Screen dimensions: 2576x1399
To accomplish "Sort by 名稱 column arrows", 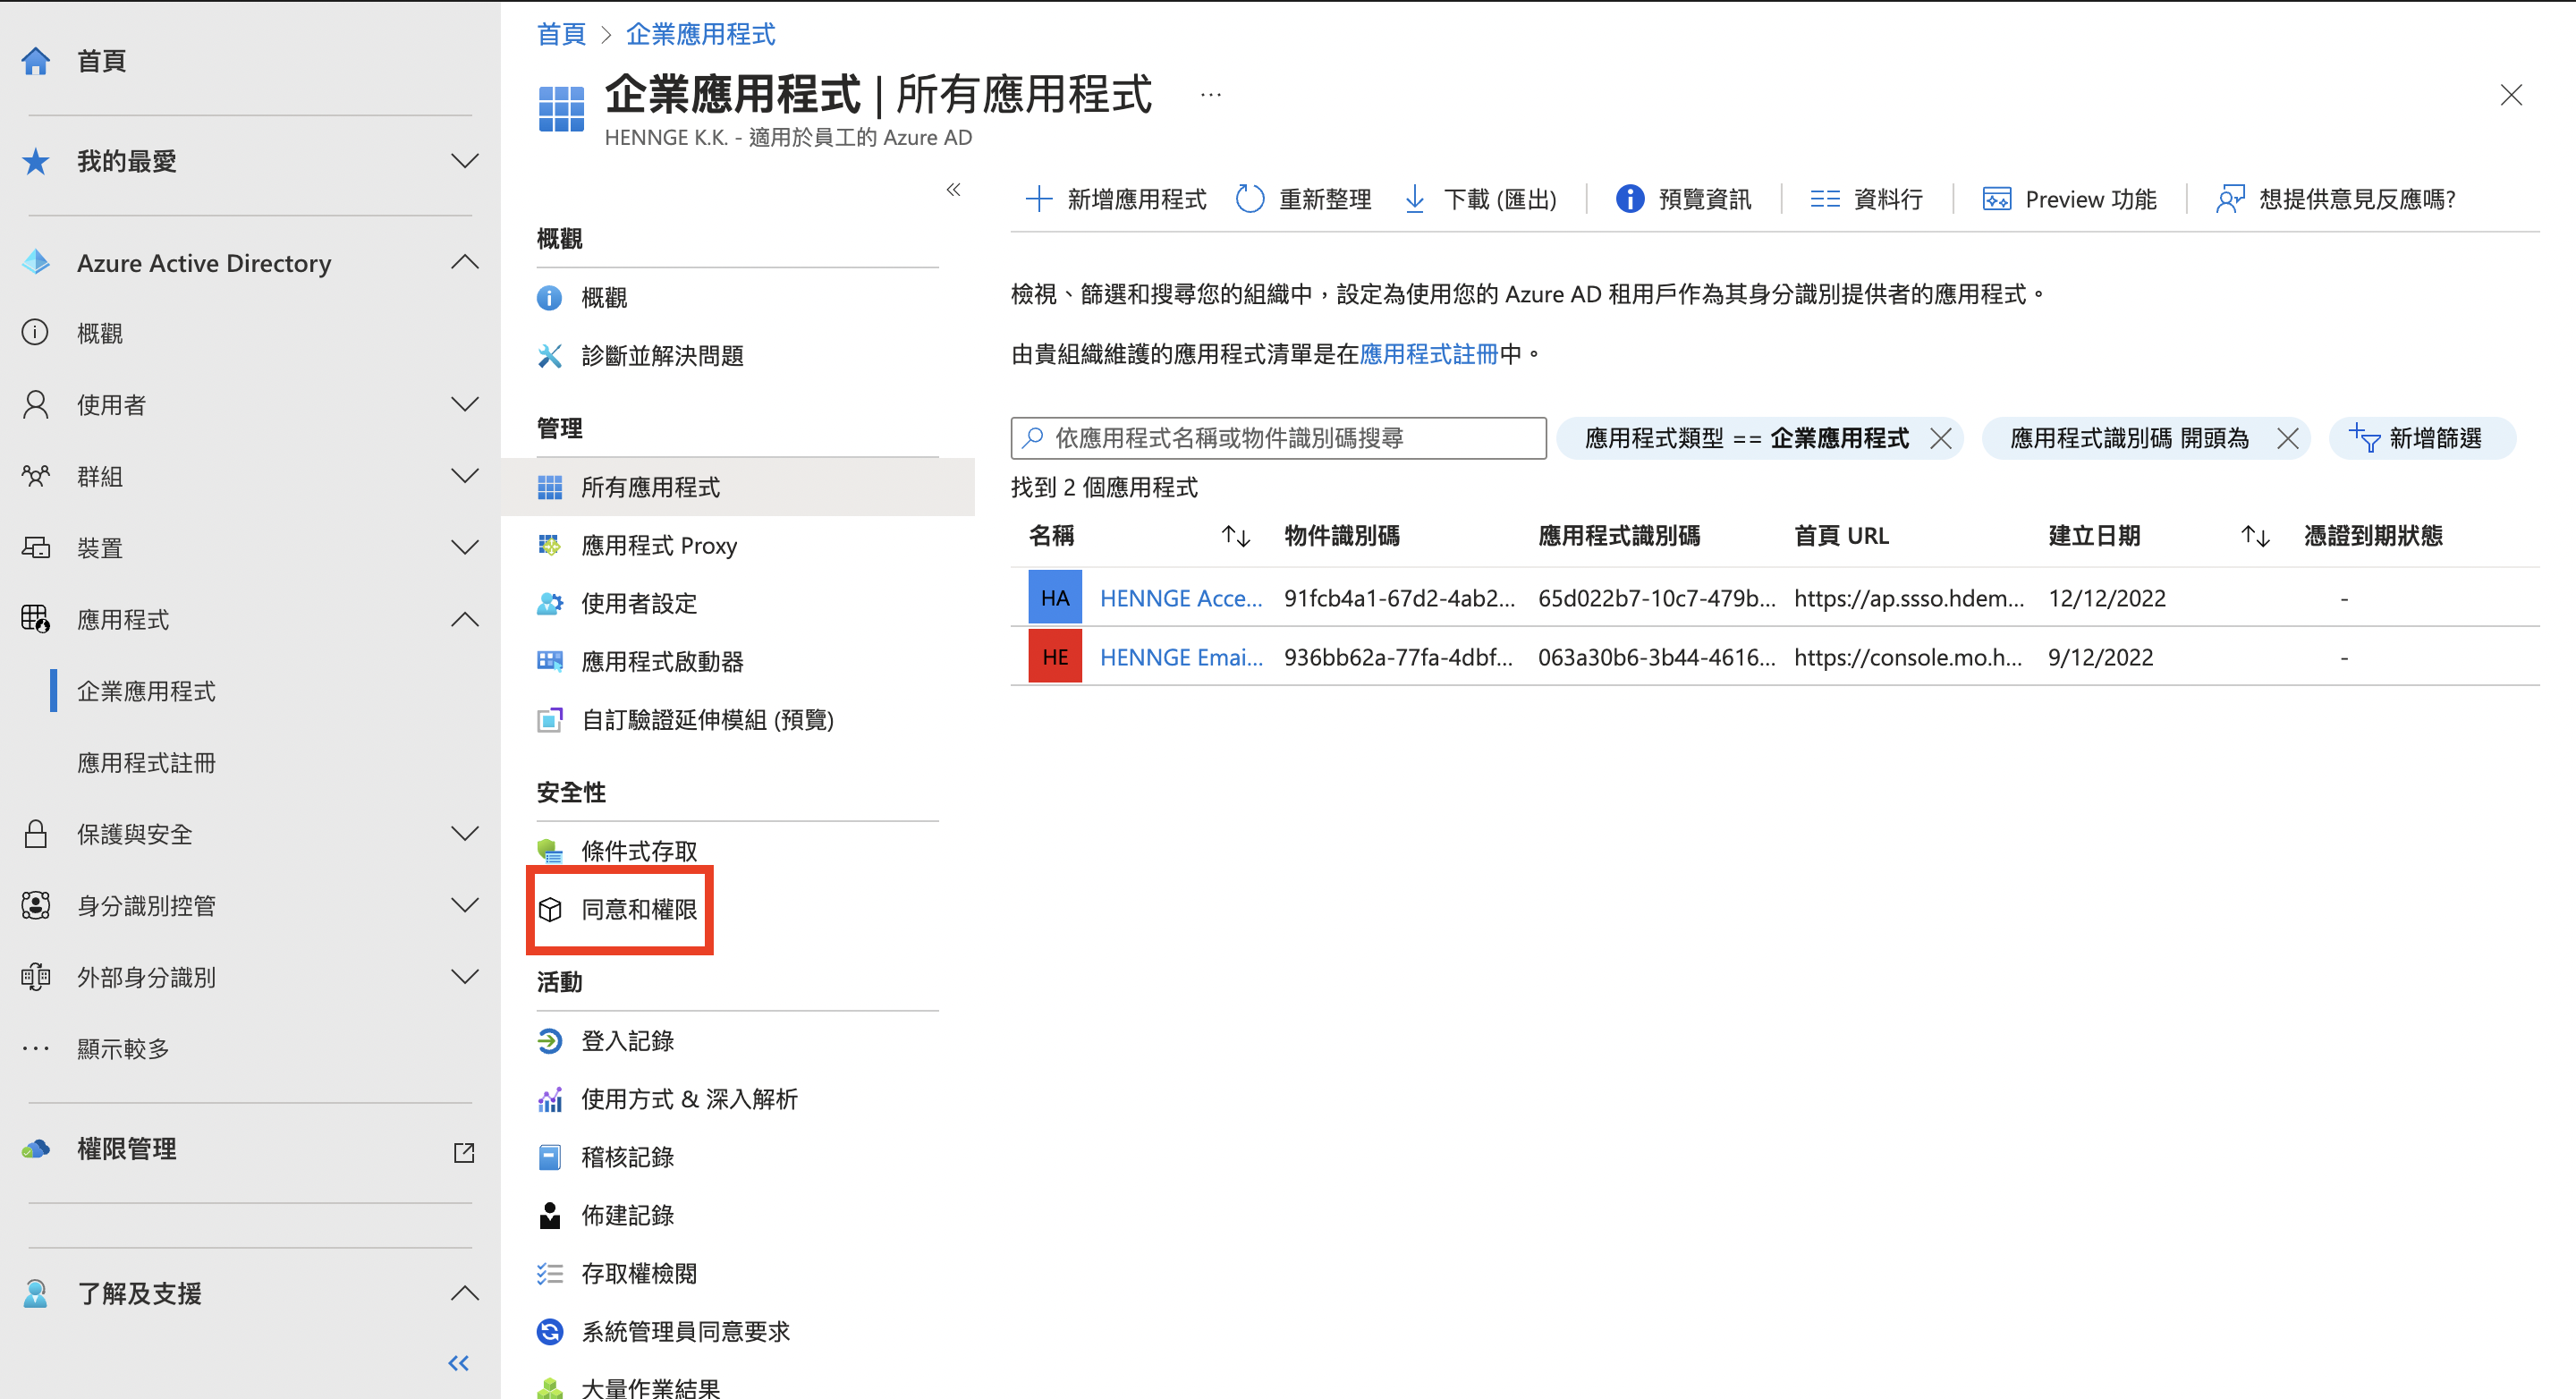I will pyautogui.click(x=1236, y=536).
